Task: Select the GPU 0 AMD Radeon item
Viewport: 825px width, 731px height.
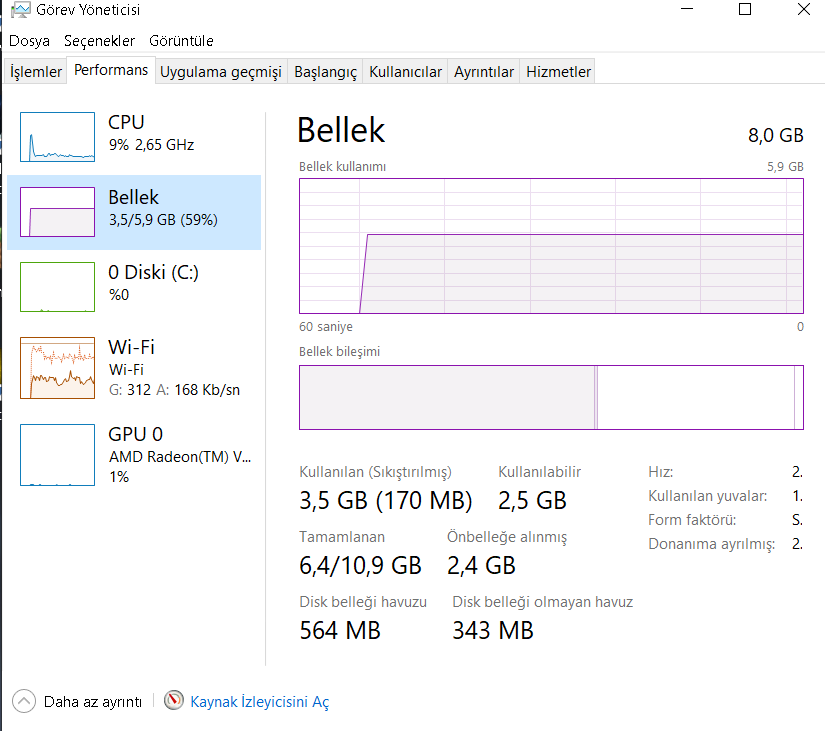Action: click(x=134, y=455)
